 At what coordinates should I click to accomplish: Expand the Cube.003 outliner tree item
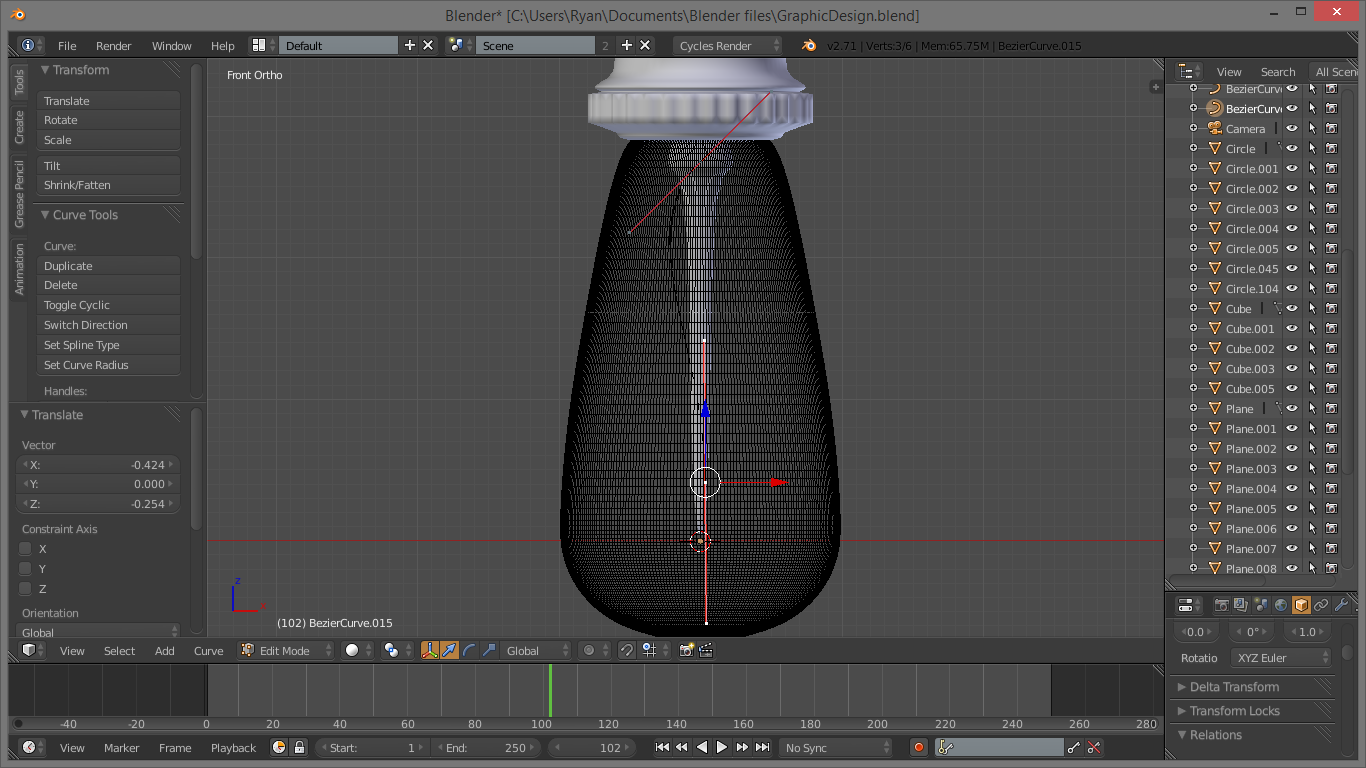coord(1193,368)
